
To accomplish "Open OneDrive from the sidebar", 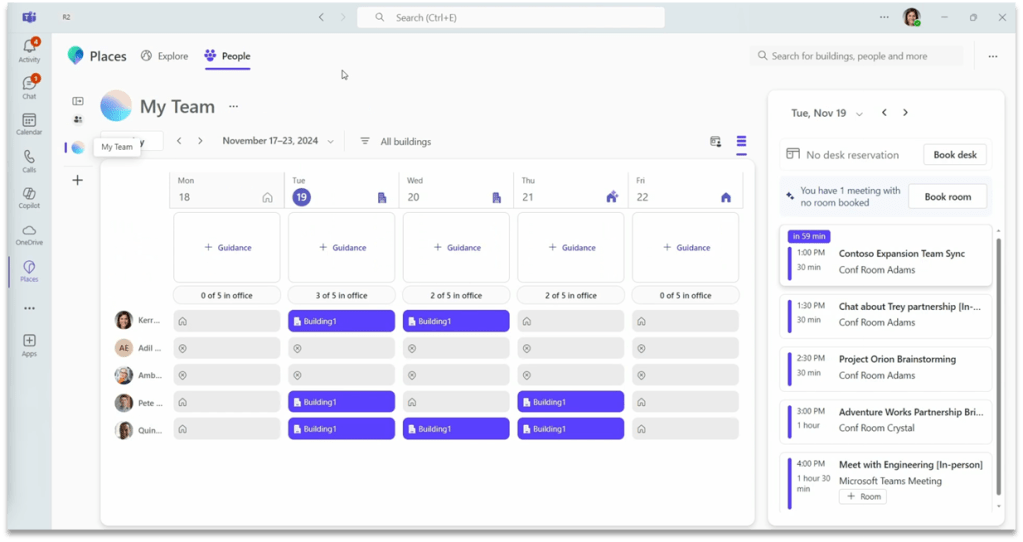I will pos(29,234).
